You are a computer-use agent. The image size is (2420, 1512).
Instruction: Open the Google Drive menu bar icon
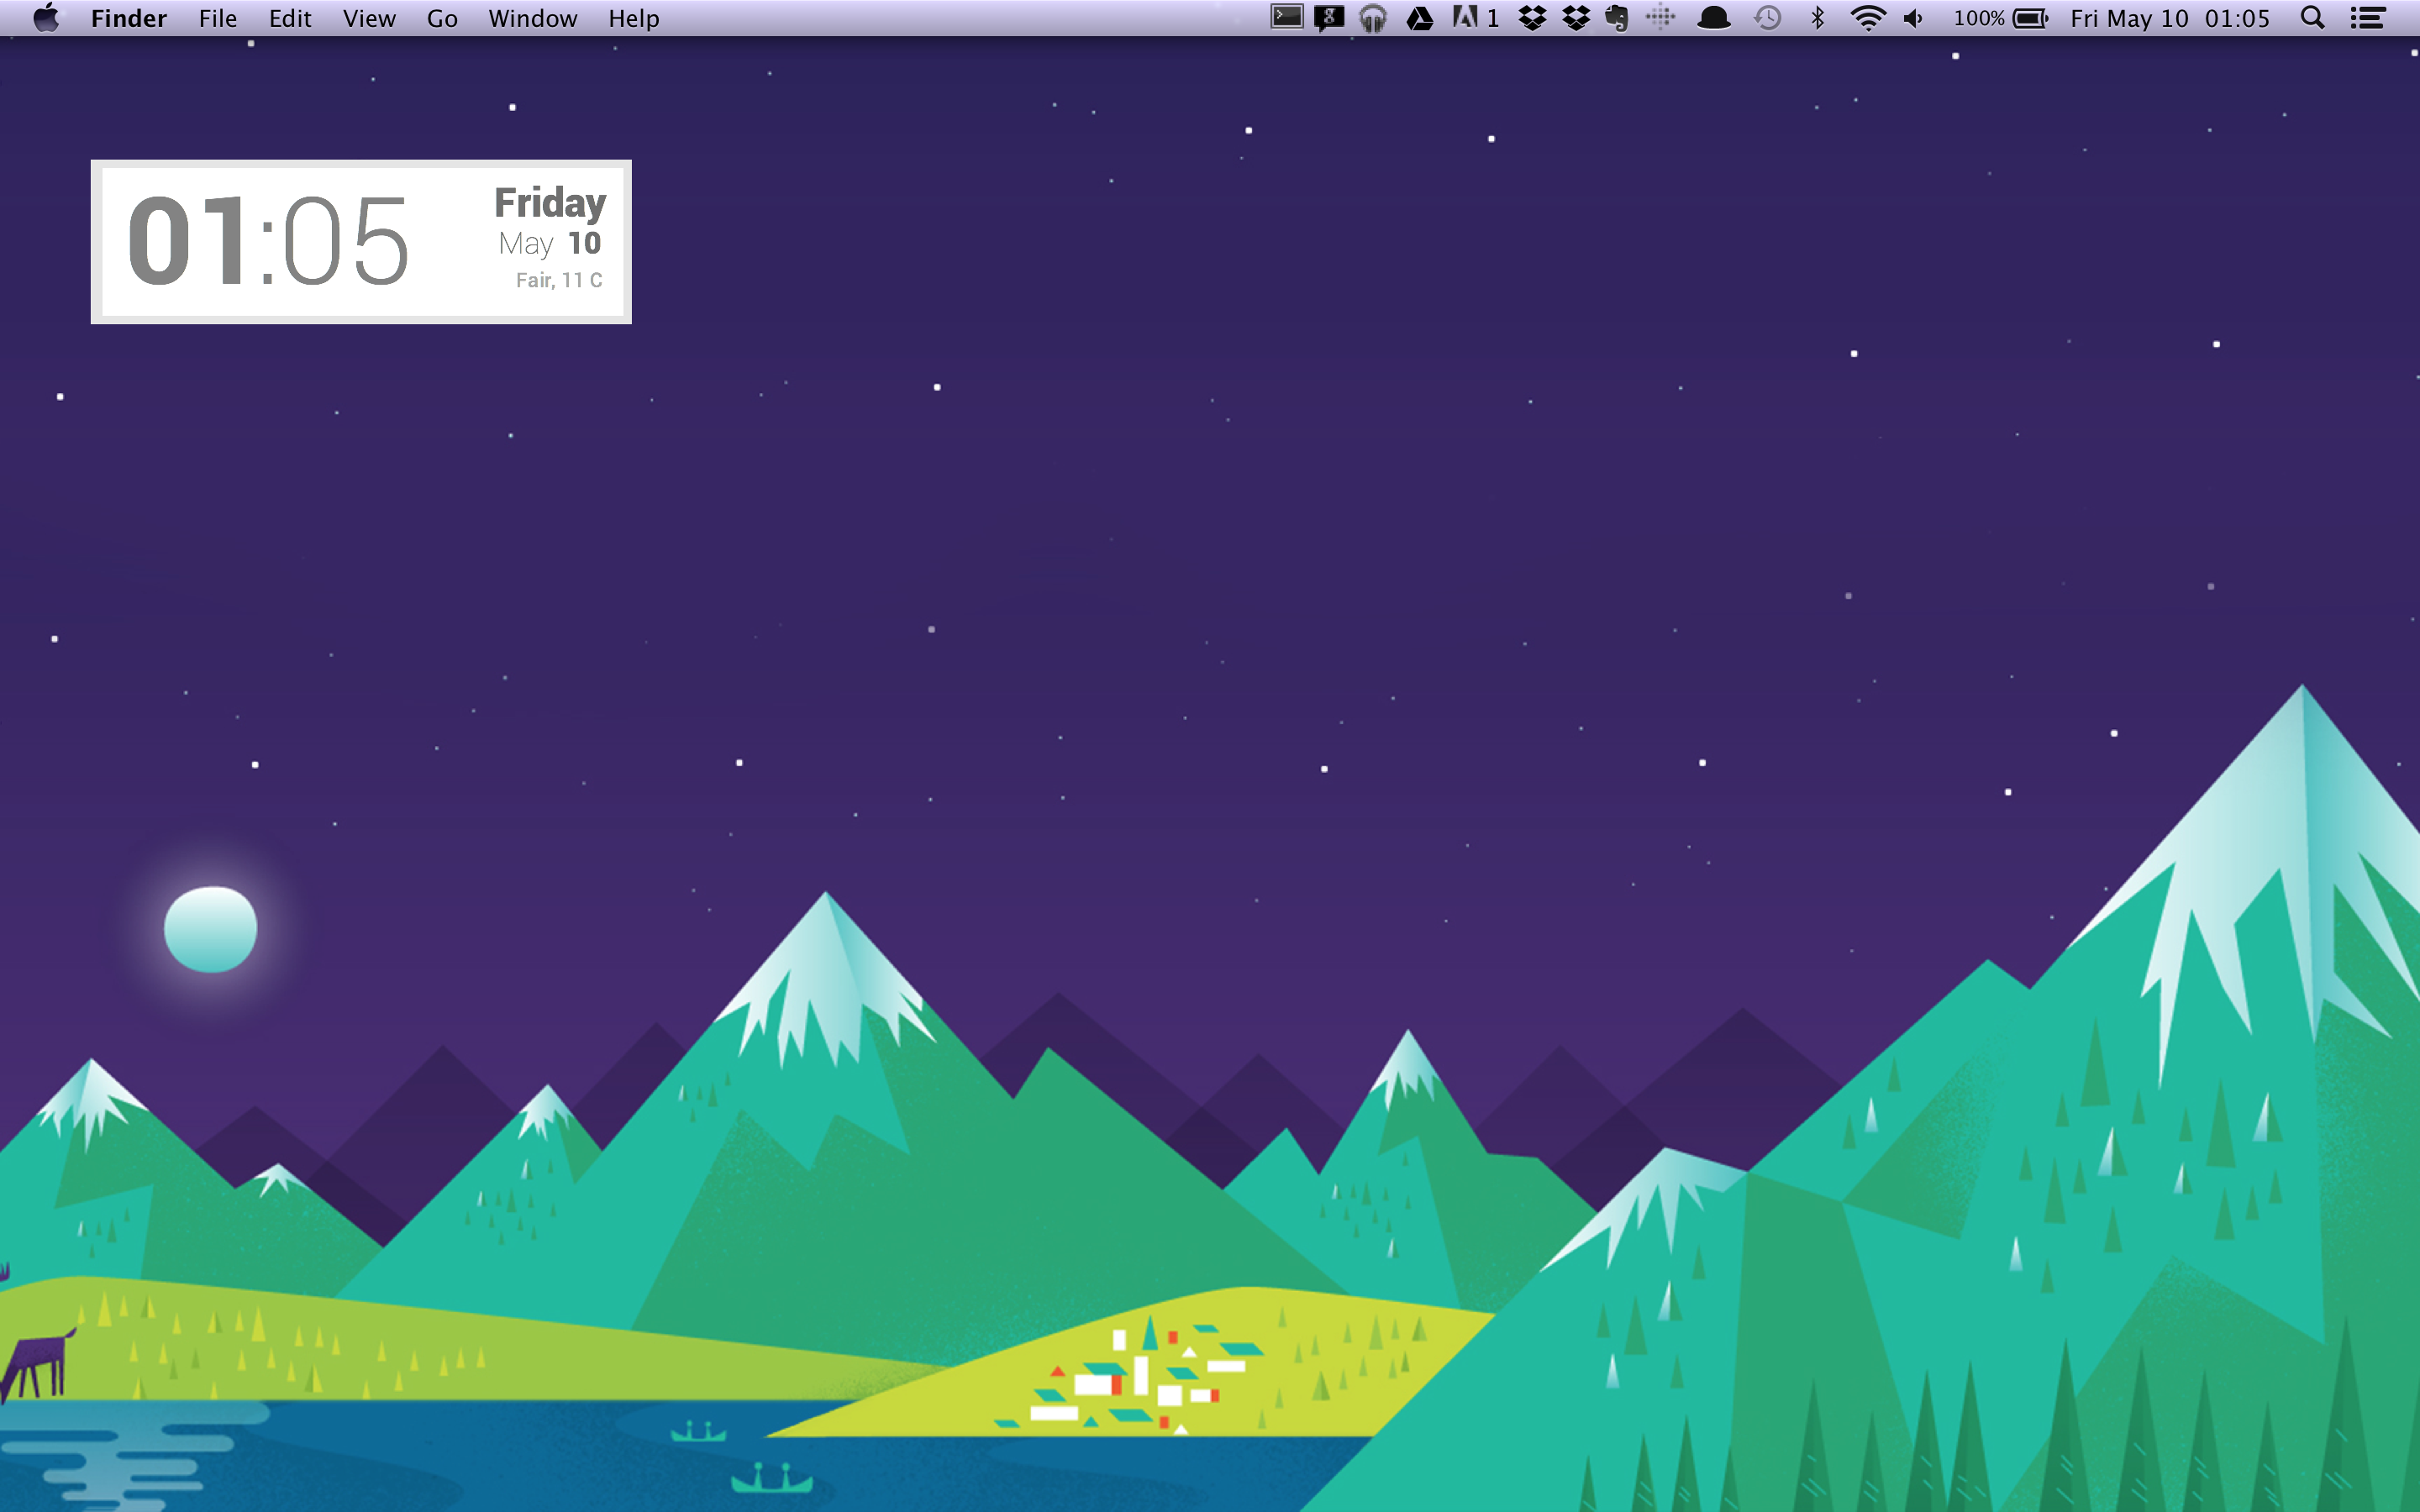1420,18
